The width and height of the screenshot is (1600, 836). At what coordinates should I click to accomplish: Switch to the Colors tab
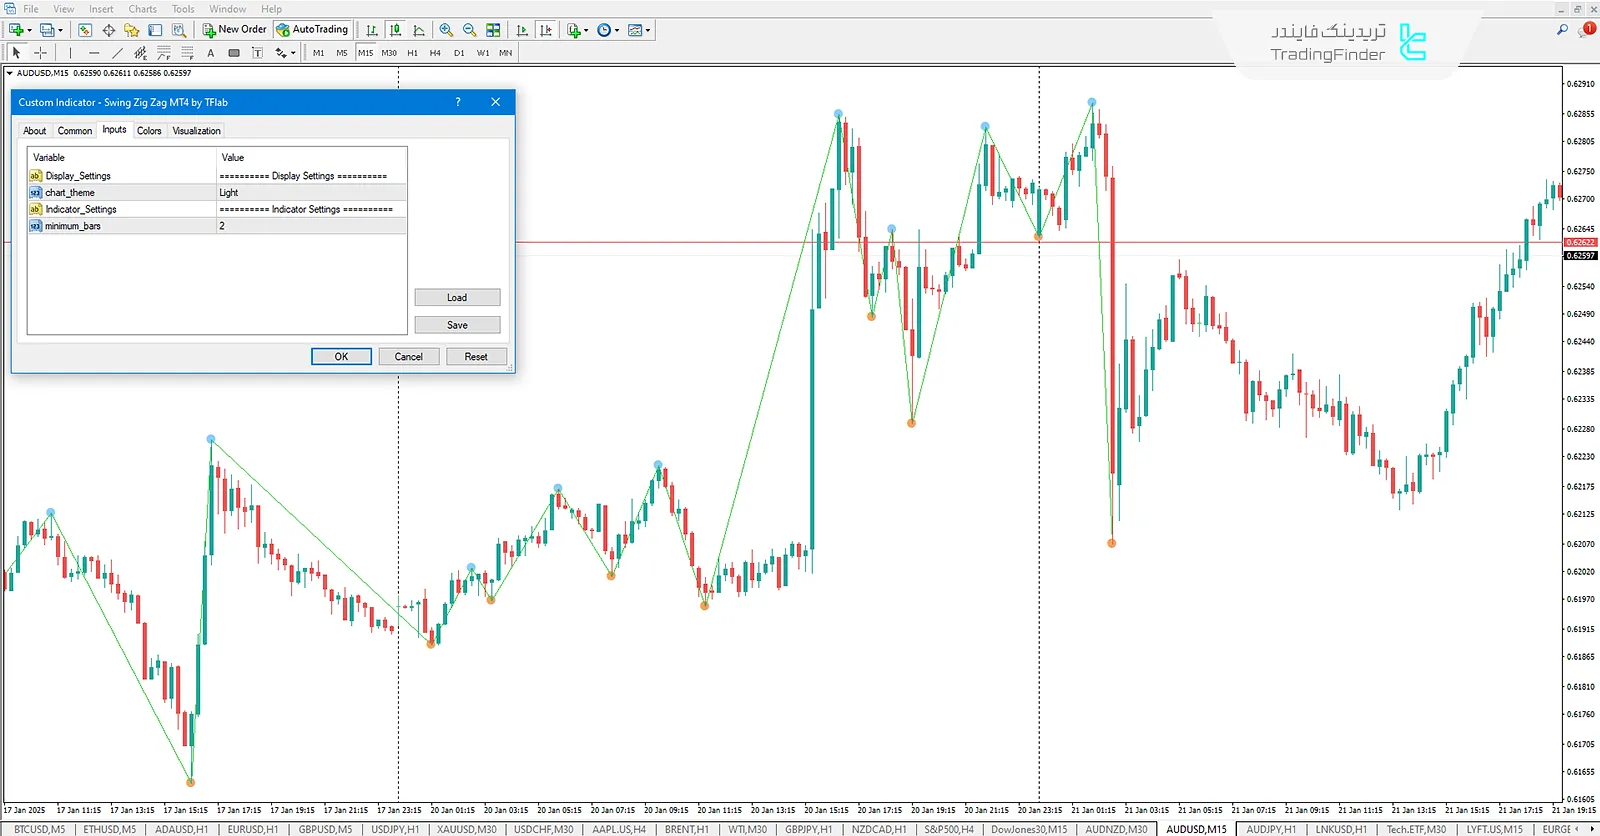(x=149, y=131)
